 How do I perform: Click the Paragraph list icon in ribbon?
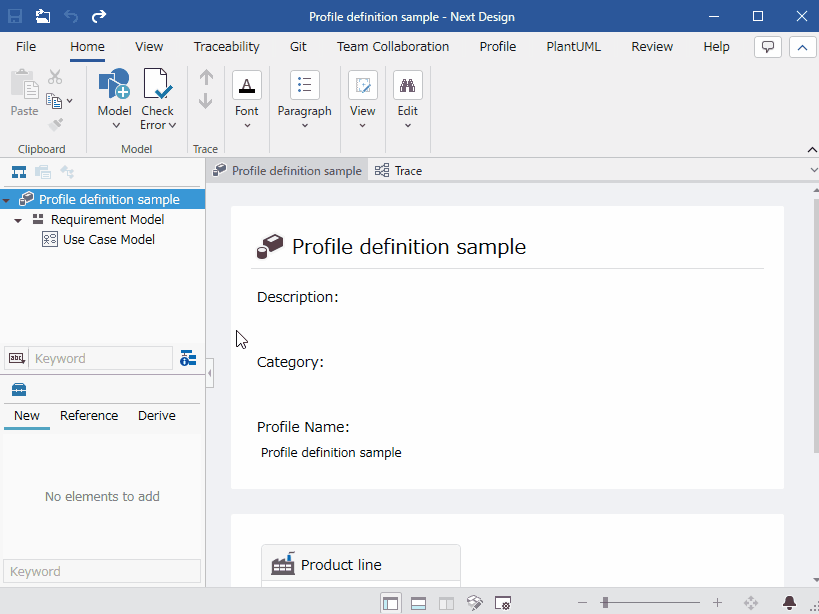(305, 85)
